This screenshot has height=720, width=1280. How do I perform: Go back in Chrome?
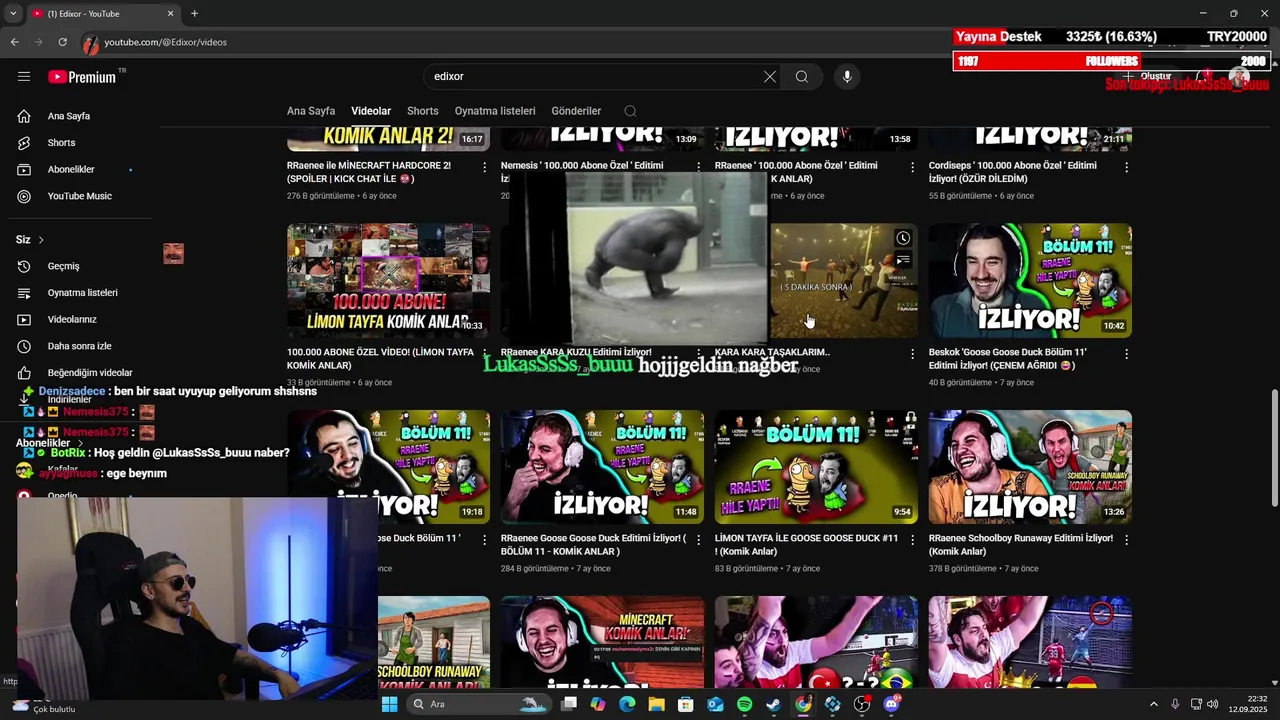coord(14,42)
